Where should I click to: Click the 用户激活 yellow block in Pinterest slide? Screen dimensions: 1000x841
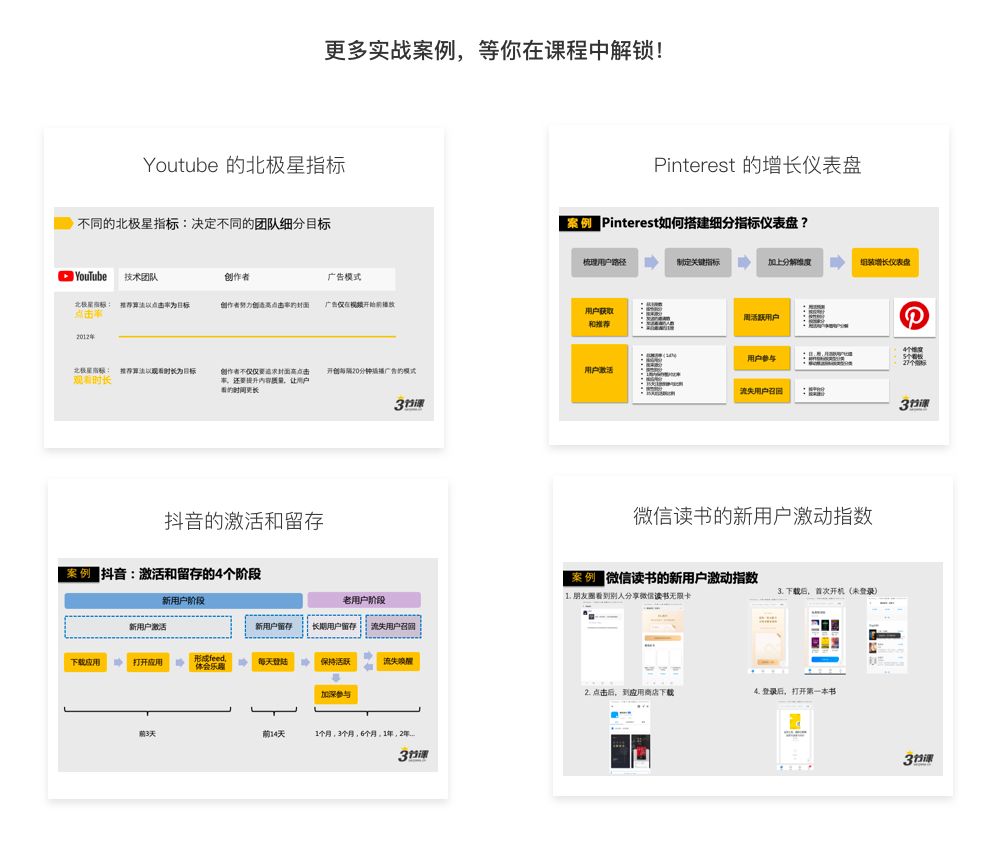click(599, 373)
